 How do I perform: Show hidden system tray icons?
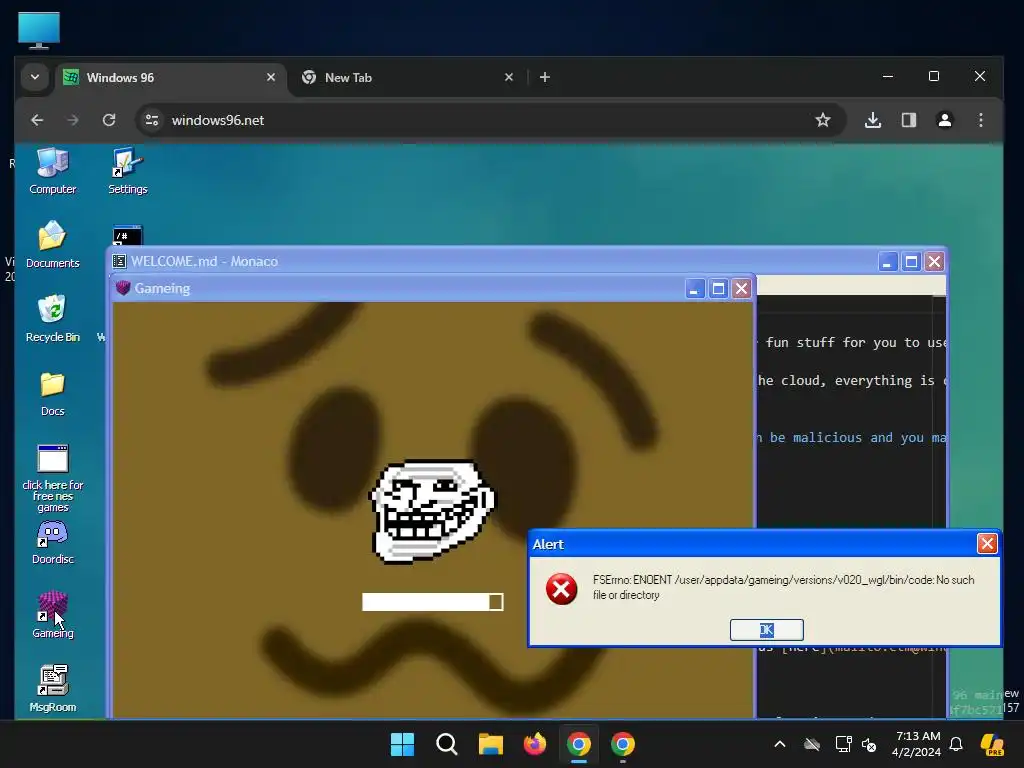[780, 744]
